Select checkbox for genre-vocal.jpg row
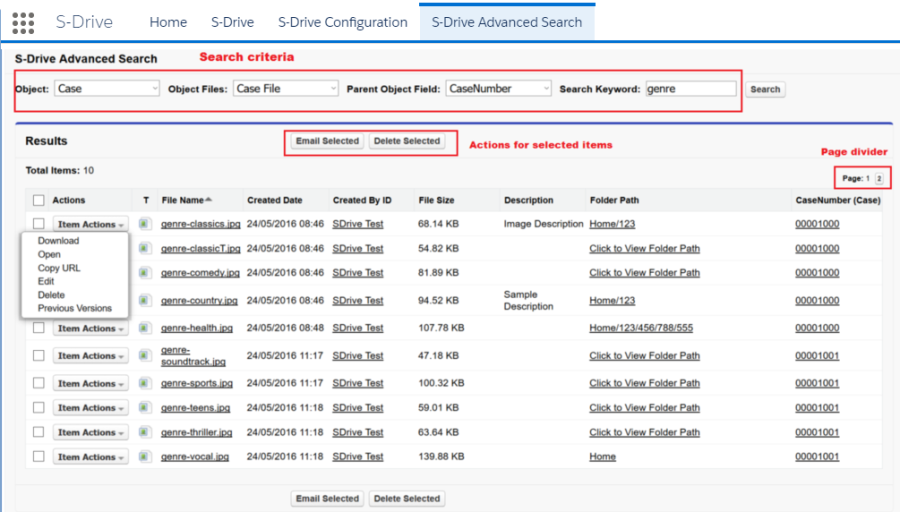The height and width of the screenshot is (512, 900). pyautogui.click(x=39, y=457)
